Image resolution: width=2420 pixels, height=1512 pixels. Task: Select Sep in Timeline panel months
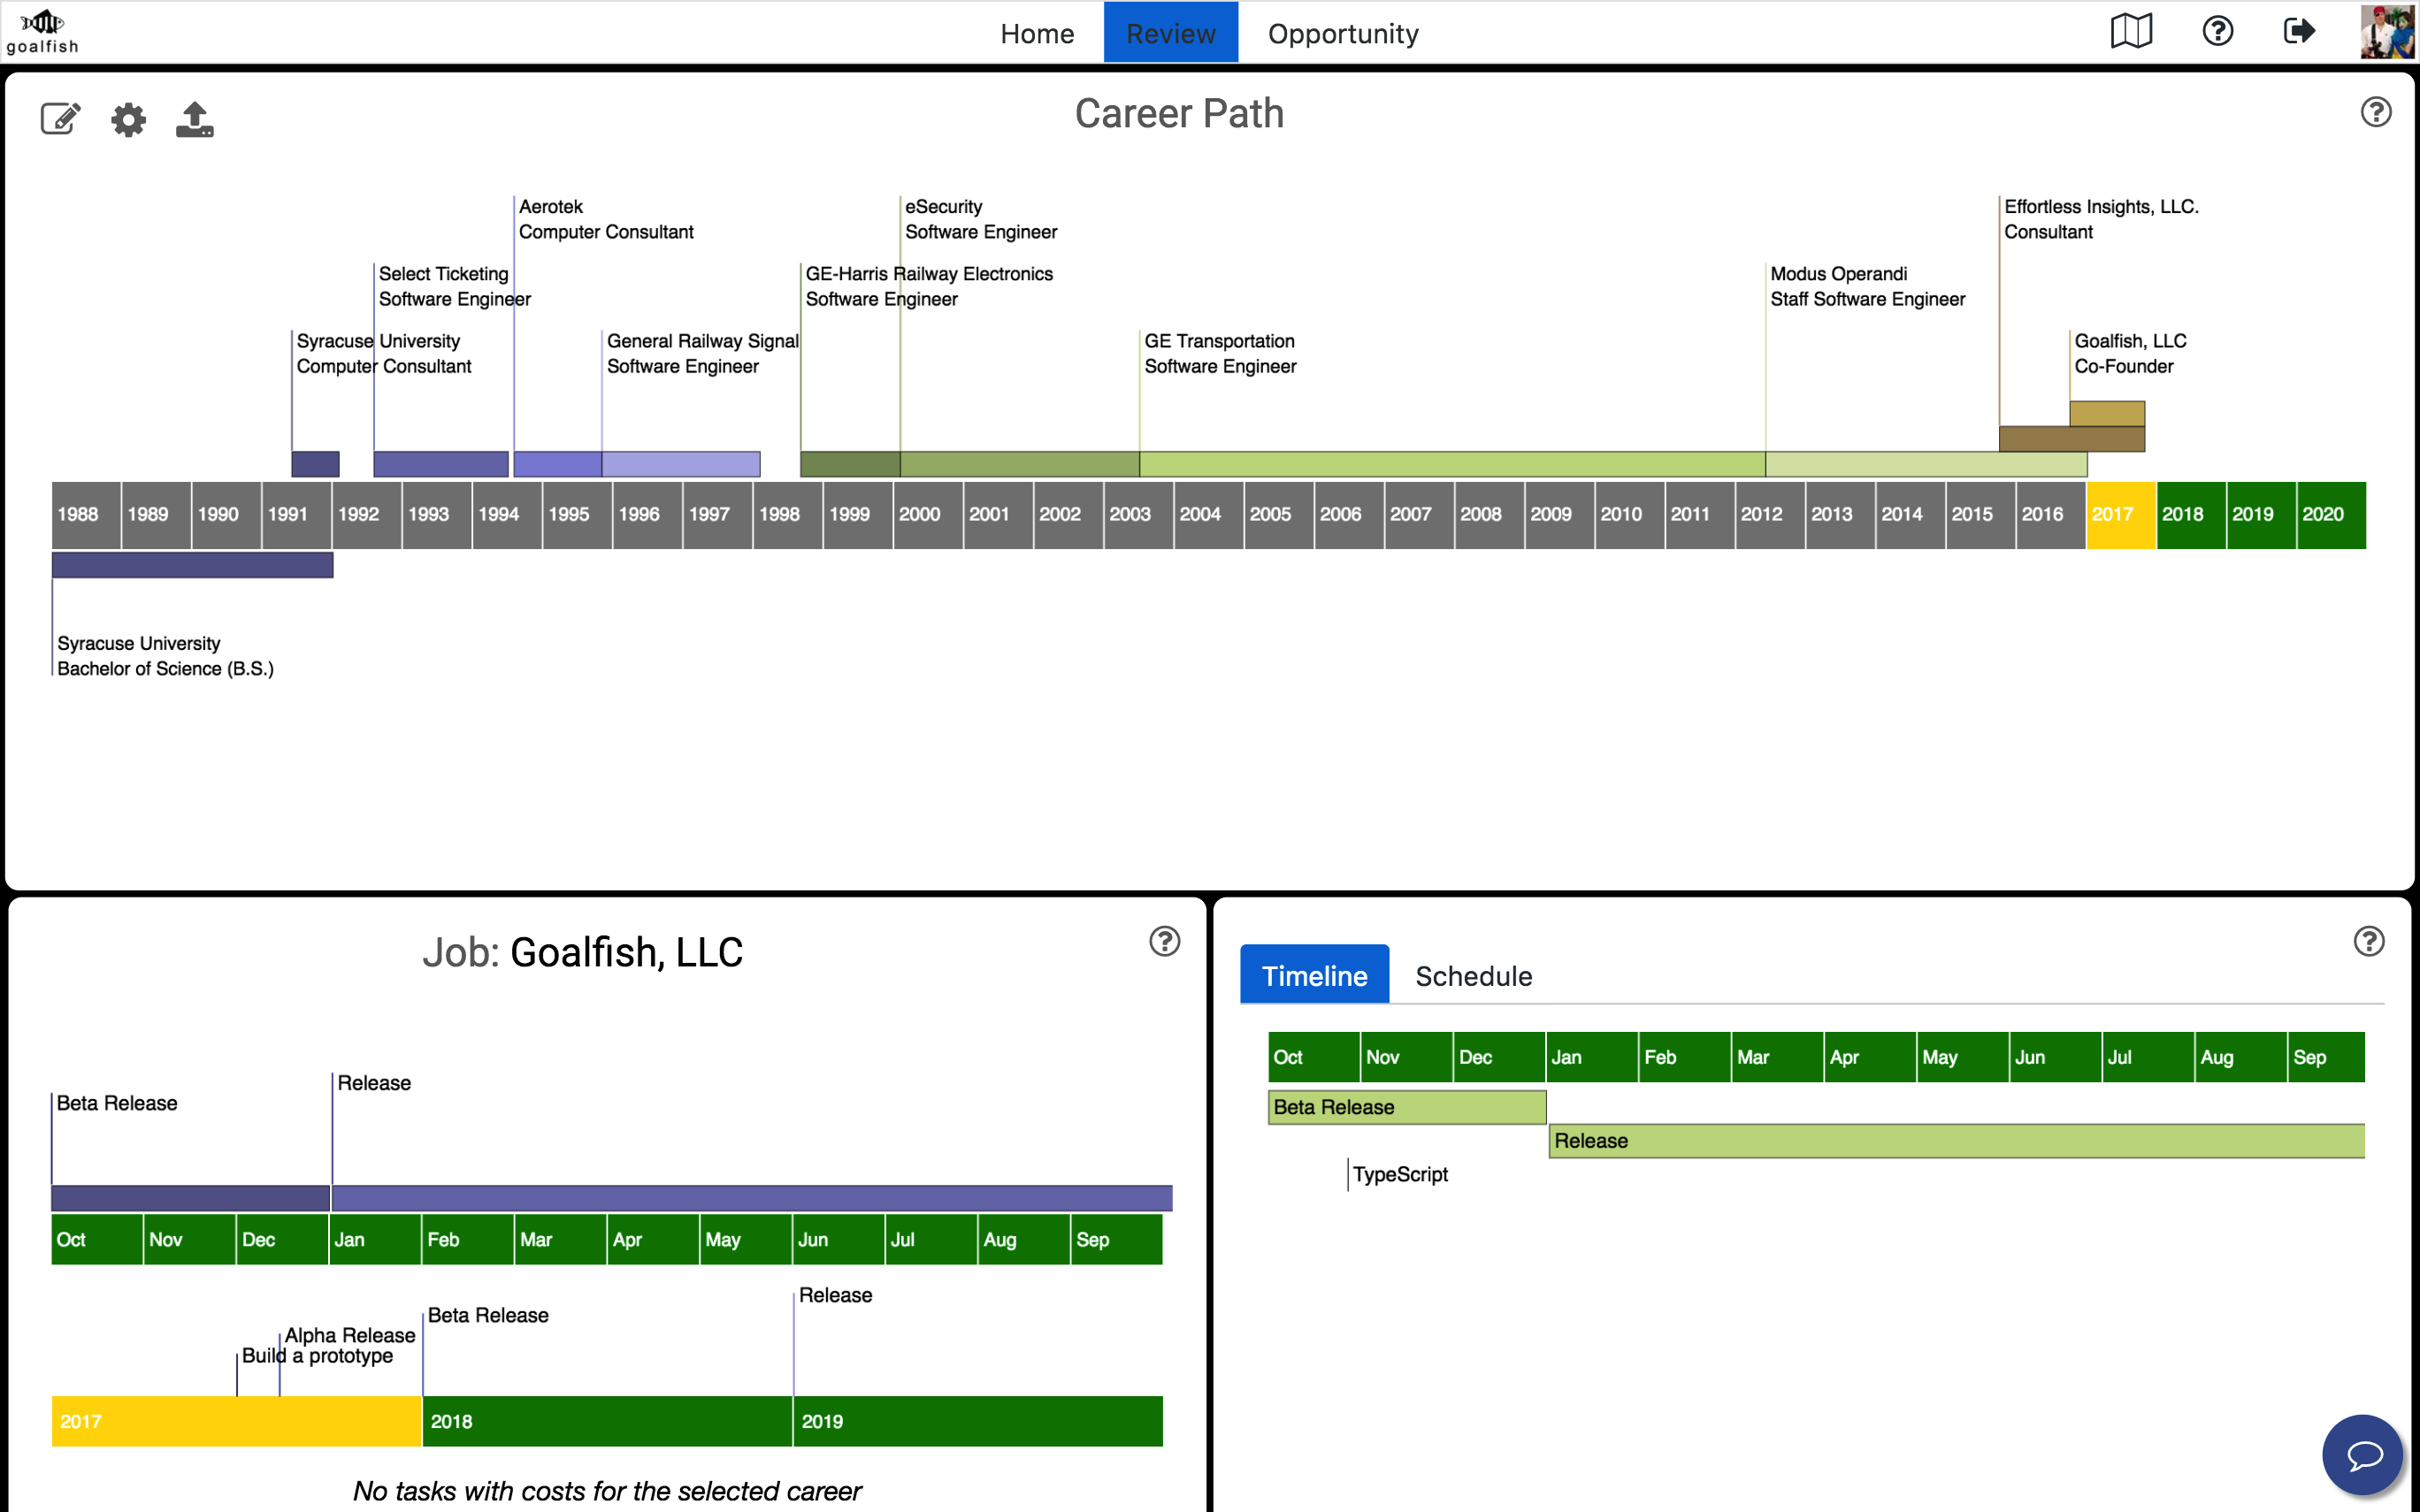click(2326, 1057)
